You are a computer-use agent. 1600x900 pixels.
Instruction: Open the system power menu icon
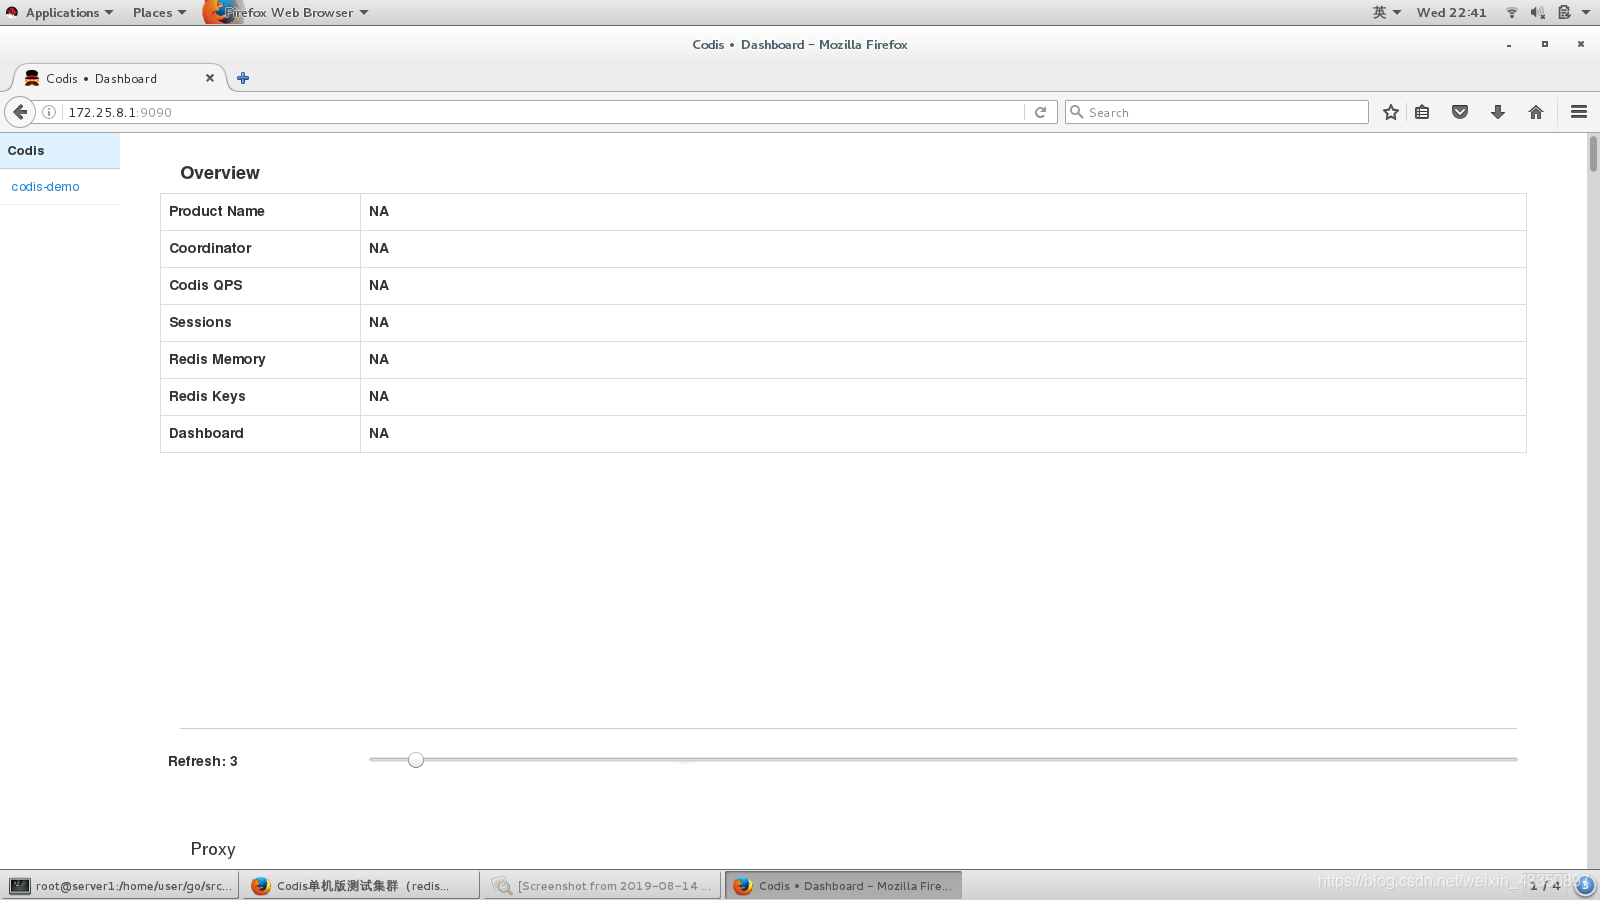1573,12
